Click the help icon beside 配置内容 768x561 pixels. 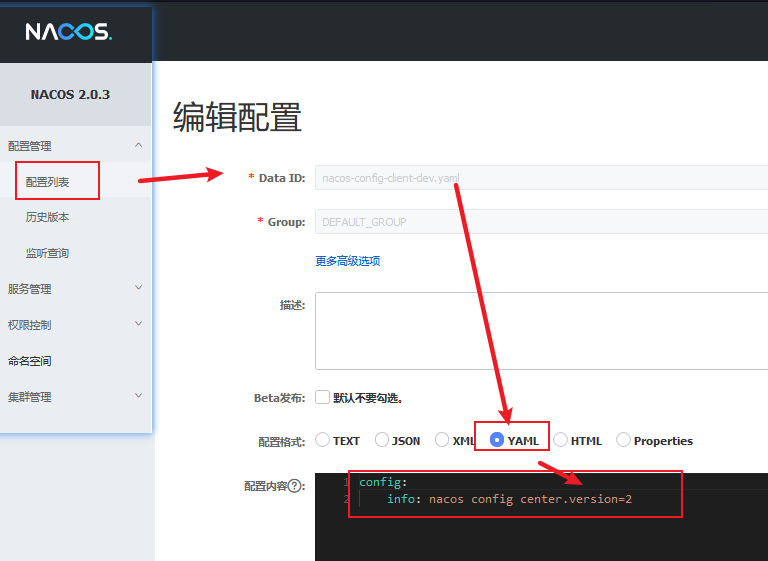(296, 486)
